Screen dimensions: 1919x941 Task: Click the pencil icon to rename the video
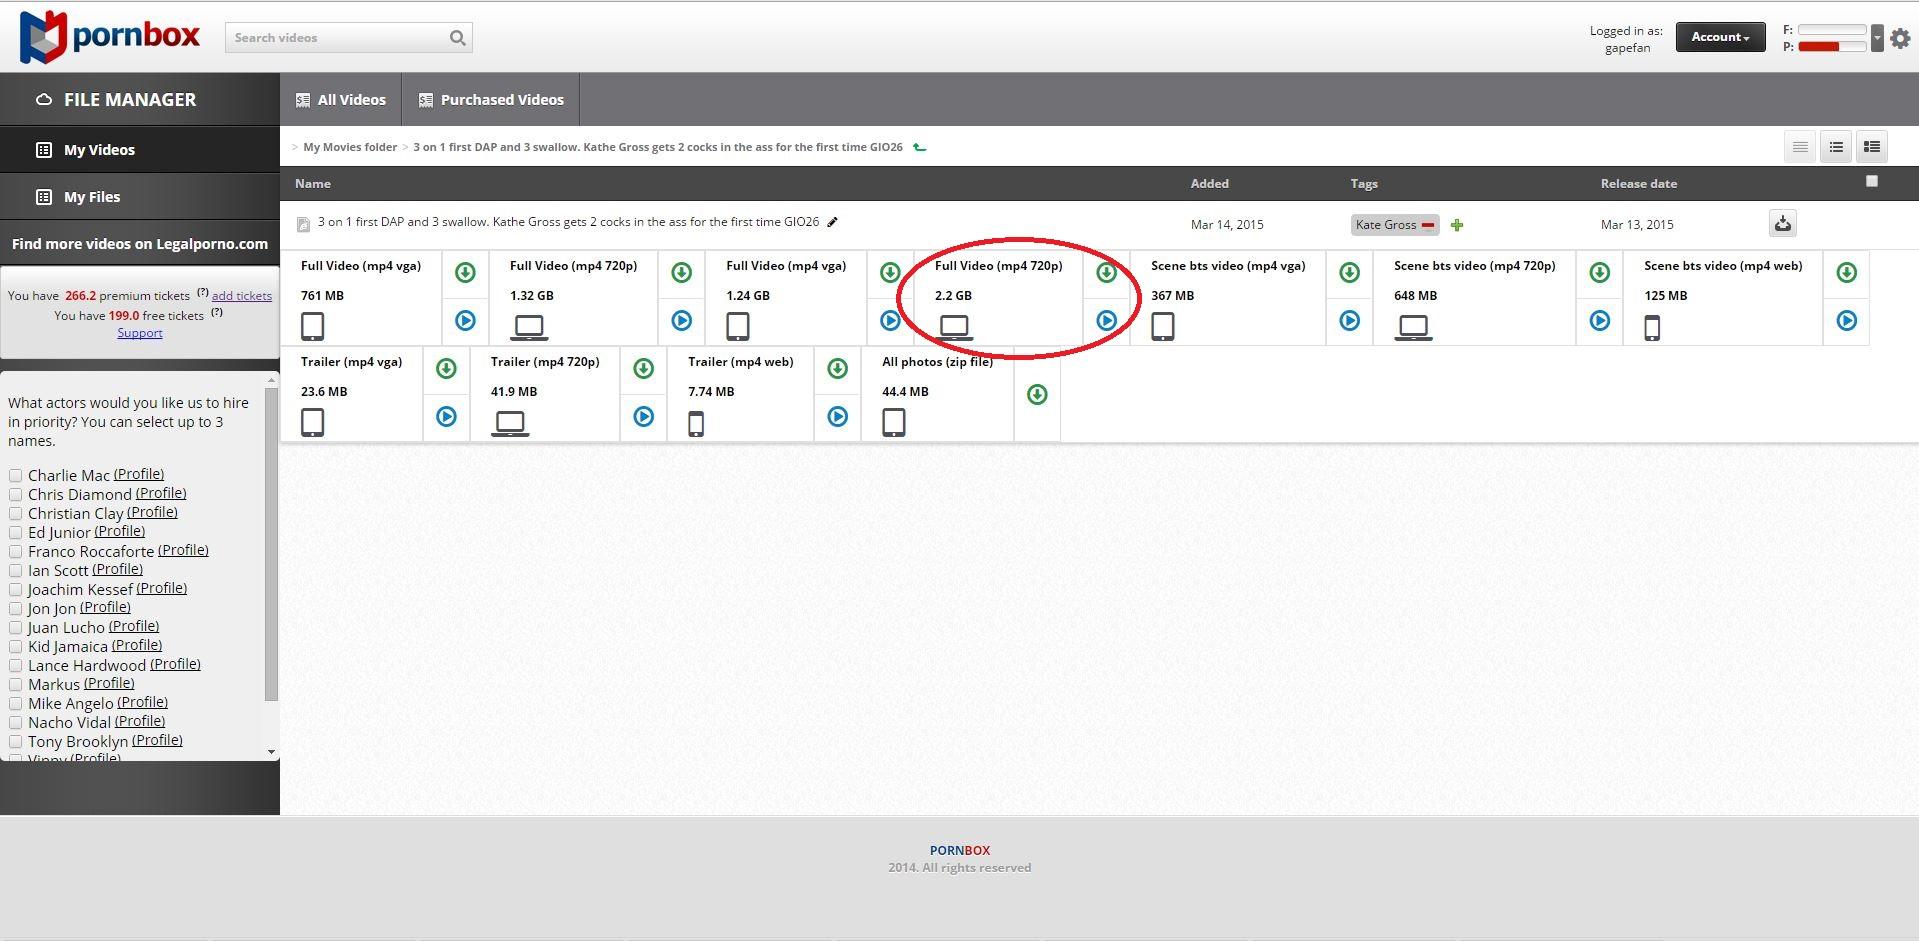pyautogui.click(x=832, y=222)
